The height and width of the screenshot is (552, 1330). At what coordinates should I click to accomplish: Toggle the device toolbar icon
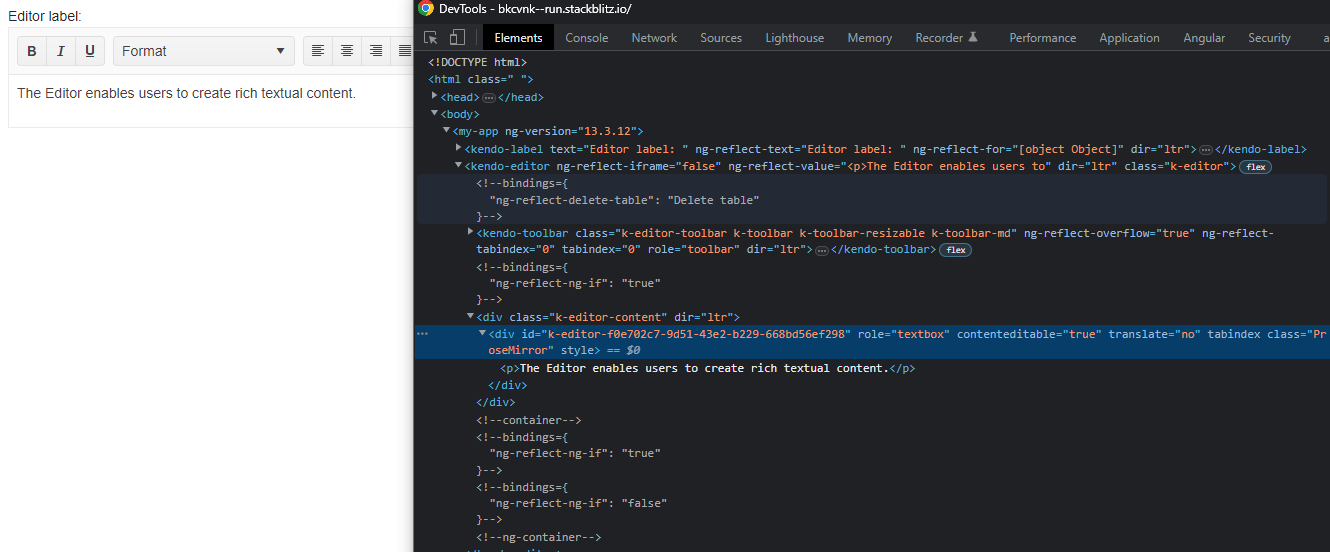coord(457,38)
